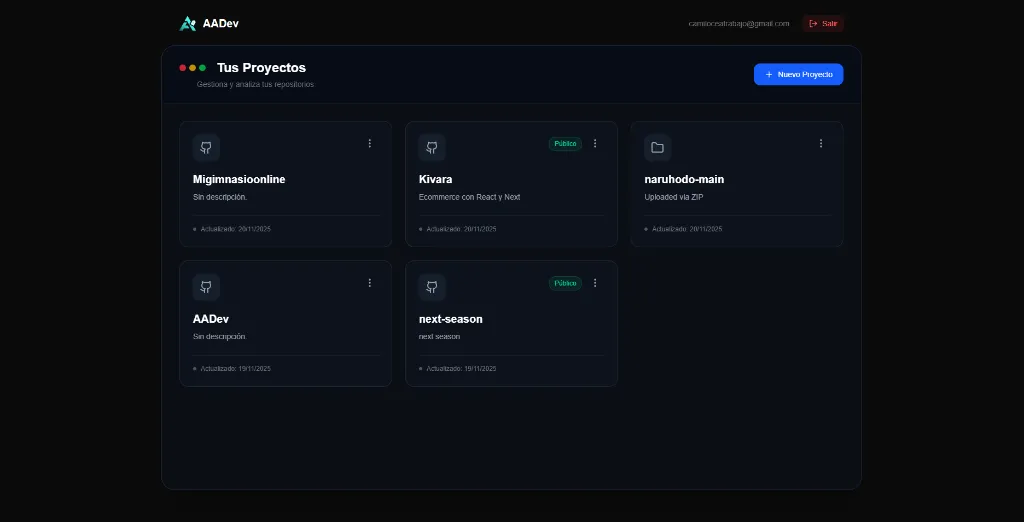This screenshot has width=1024, height=522.
Task: Click the Nuevo Proyecto button
Action: point(798,75)
